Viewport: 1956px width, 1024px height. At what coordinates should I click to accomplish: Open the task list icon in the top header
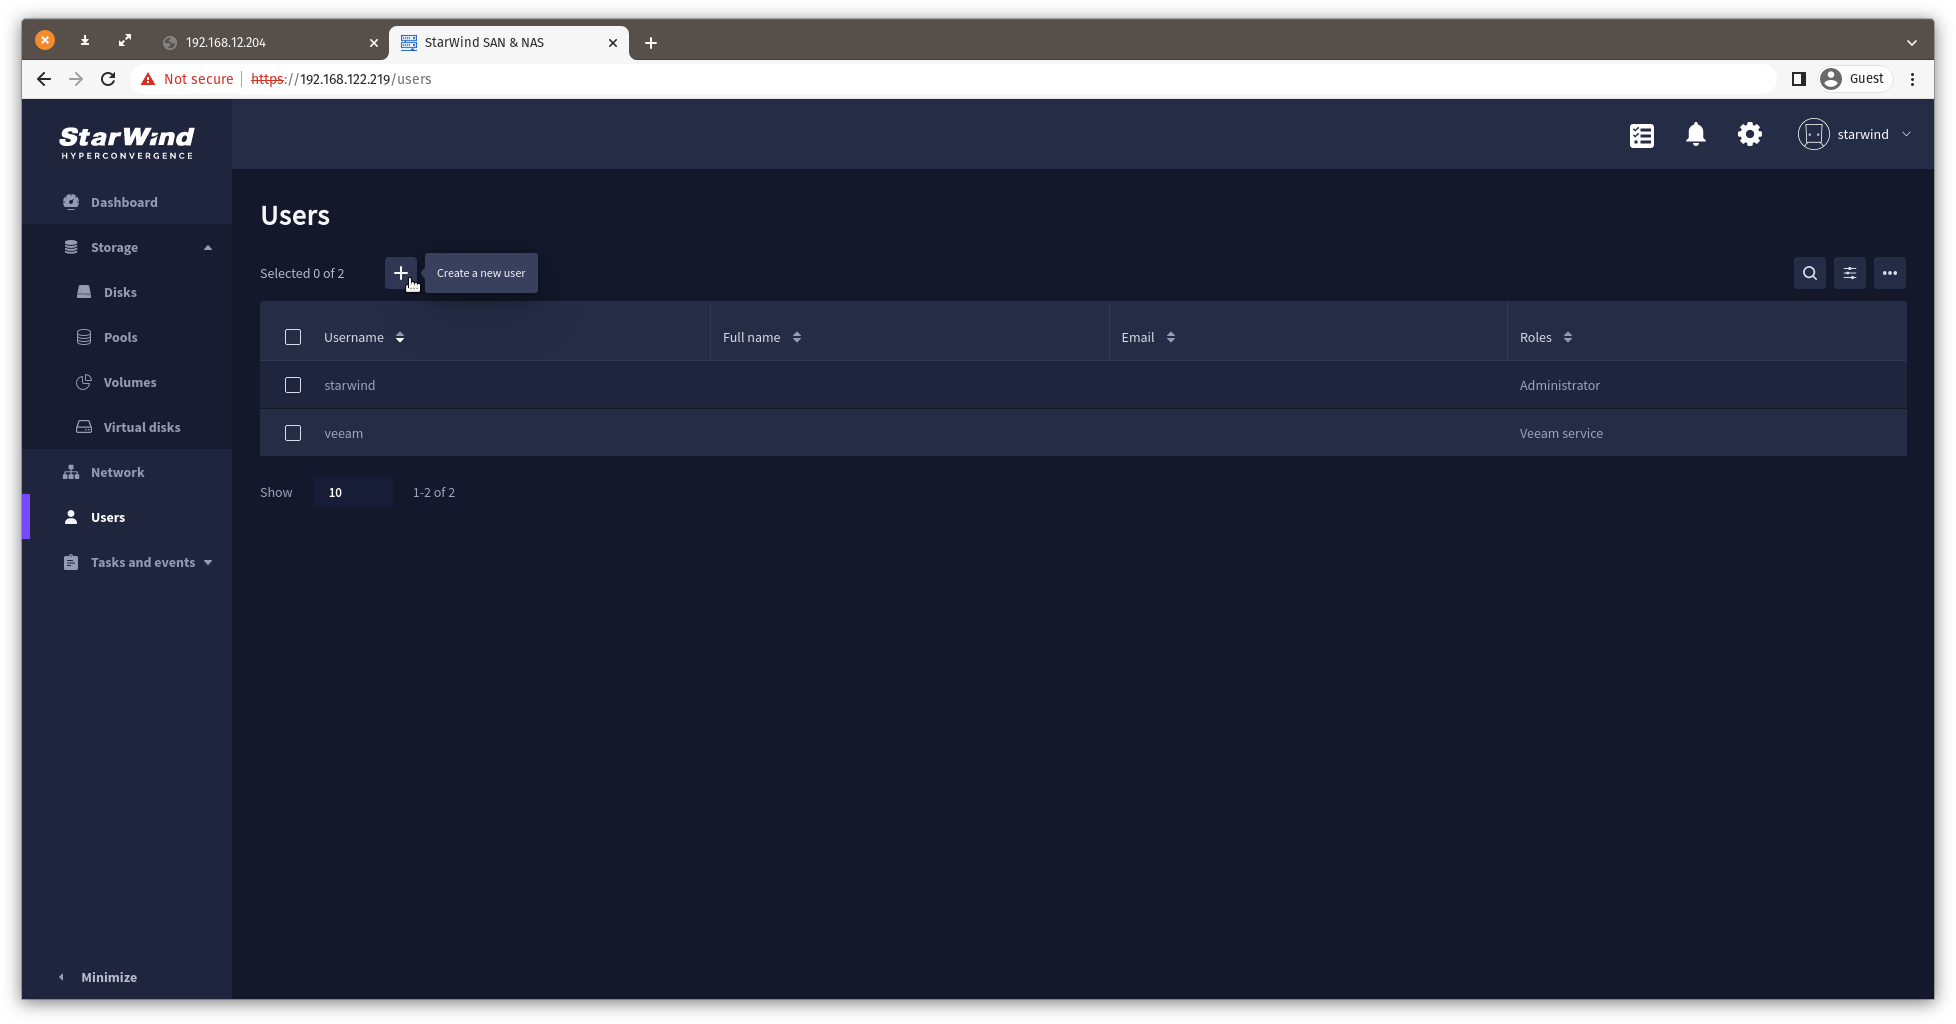coord(1641,135)
